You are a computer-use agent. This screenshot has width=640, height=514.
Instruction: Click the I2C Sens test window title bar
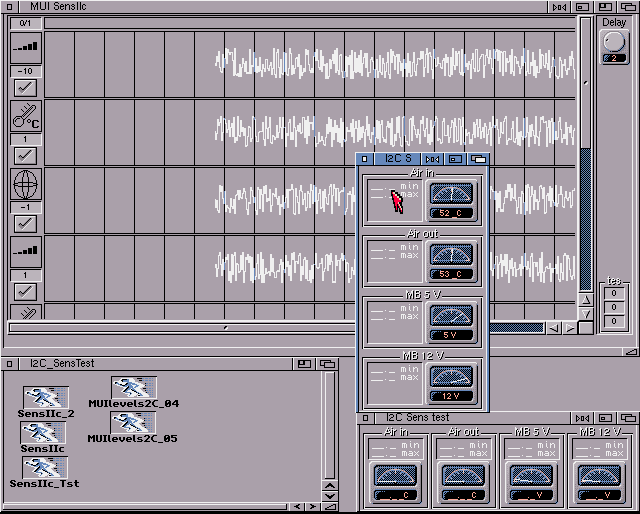click(470, 417)
